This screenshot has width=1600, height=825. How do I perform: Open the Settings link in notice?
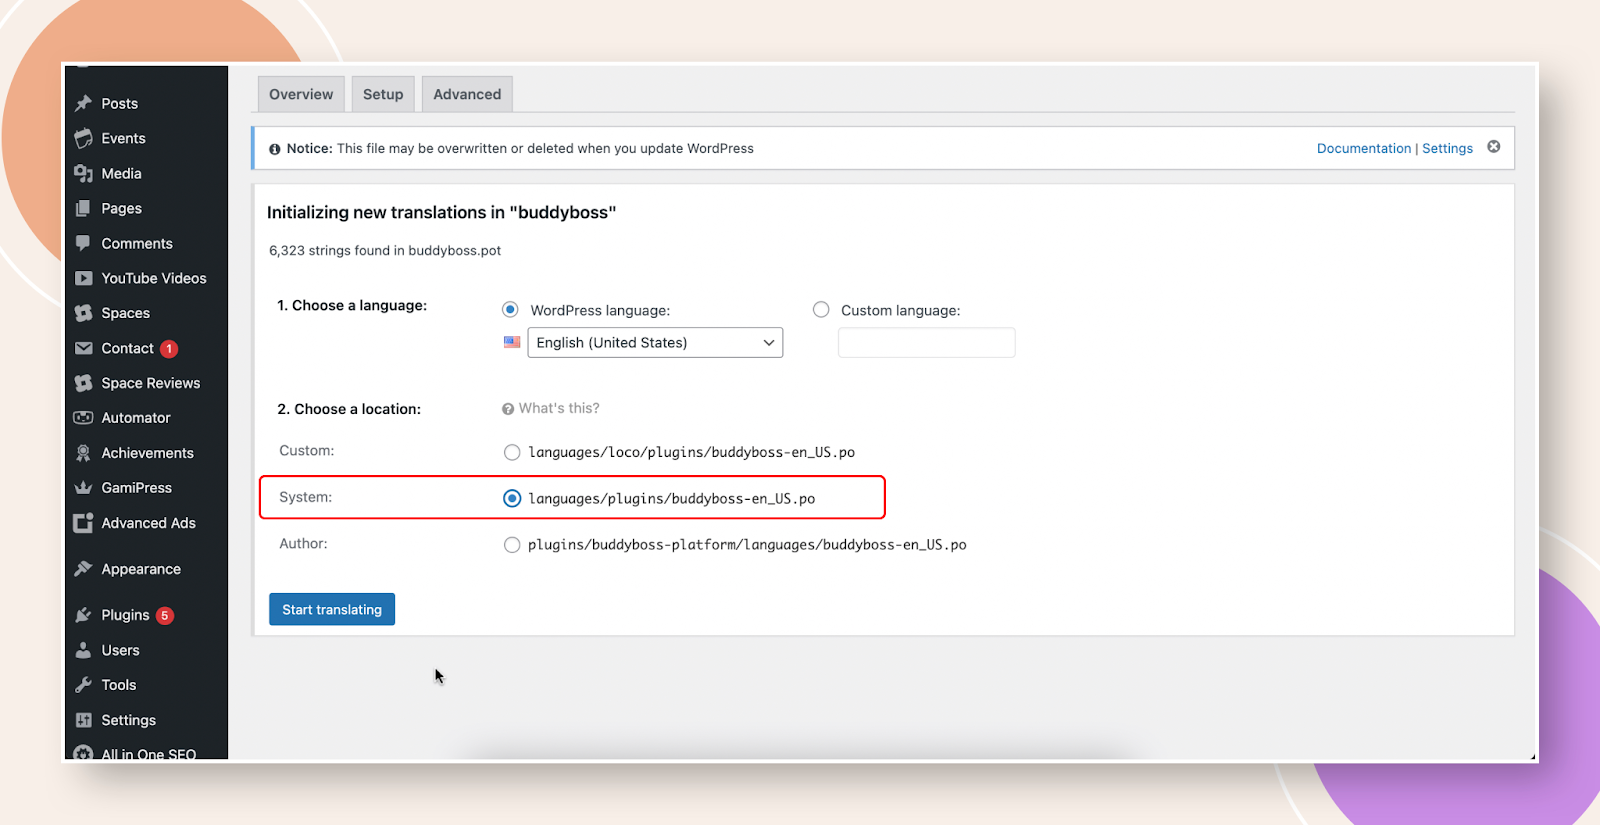coord(1447,148)
